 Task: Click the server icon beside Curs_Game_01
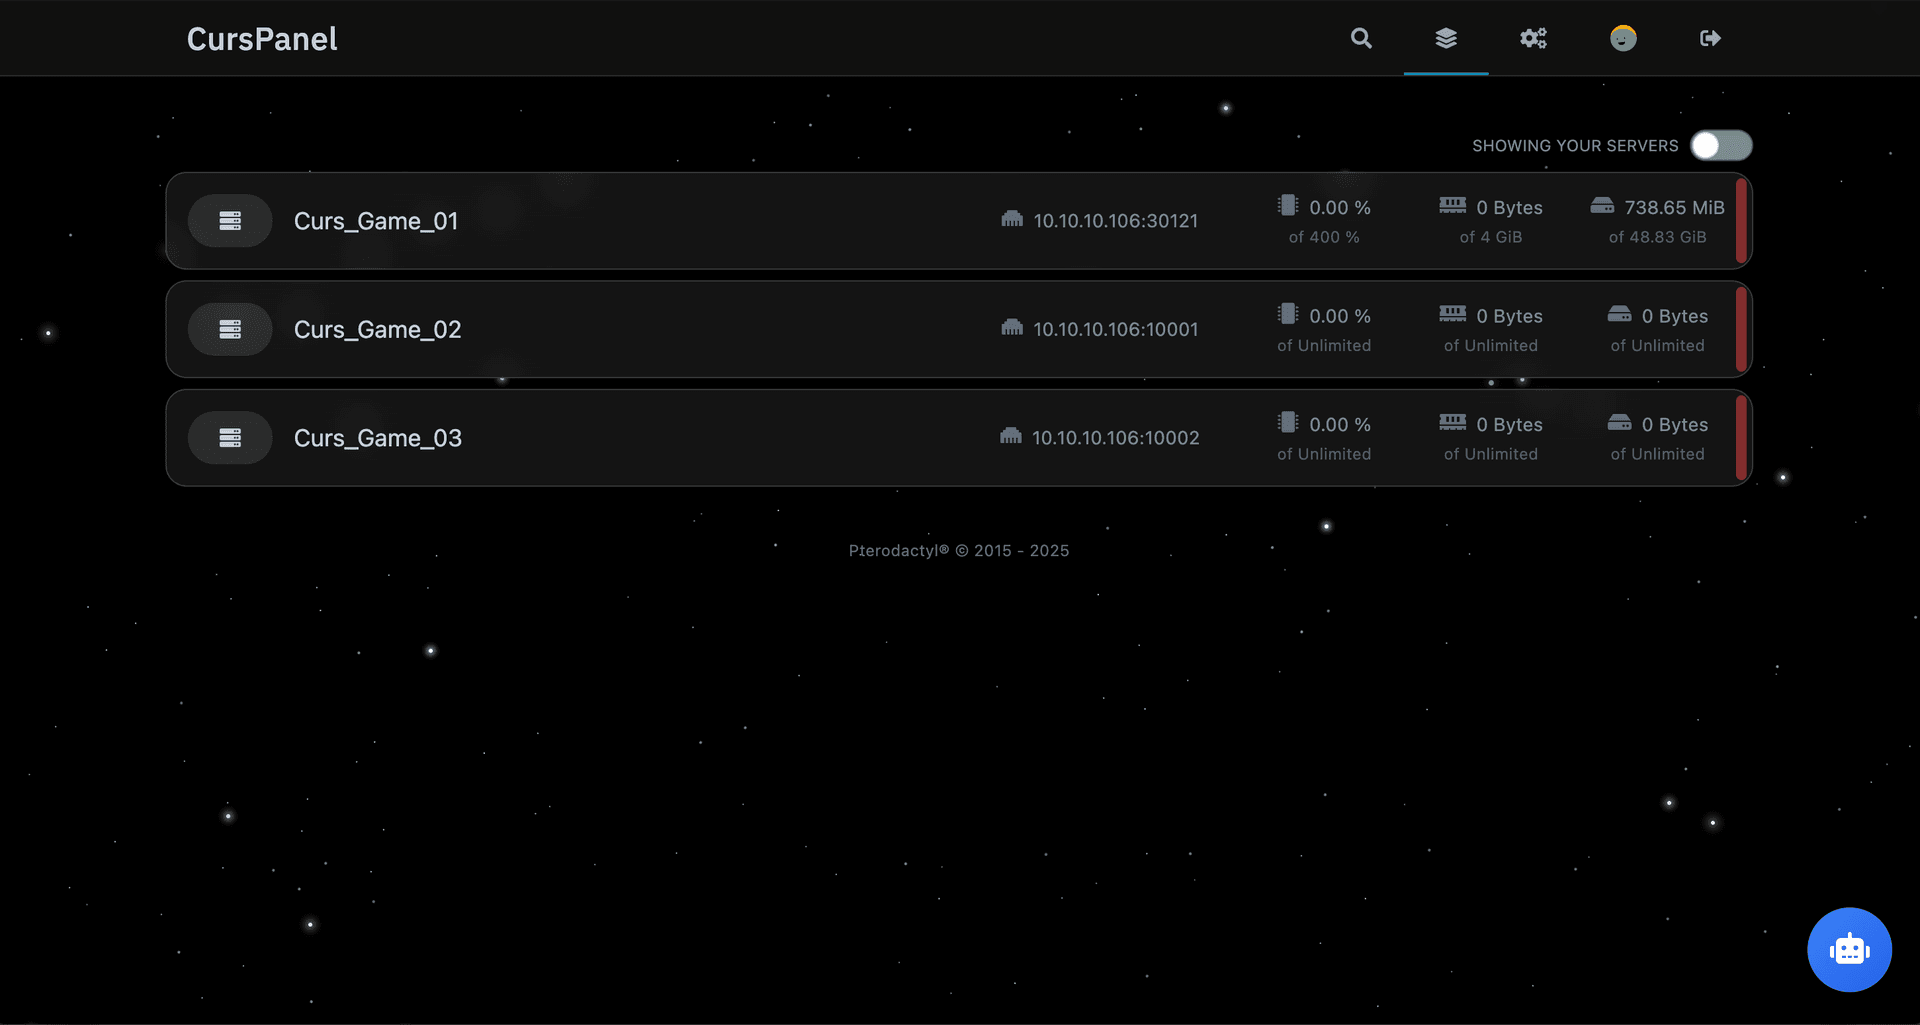(230, 221)
